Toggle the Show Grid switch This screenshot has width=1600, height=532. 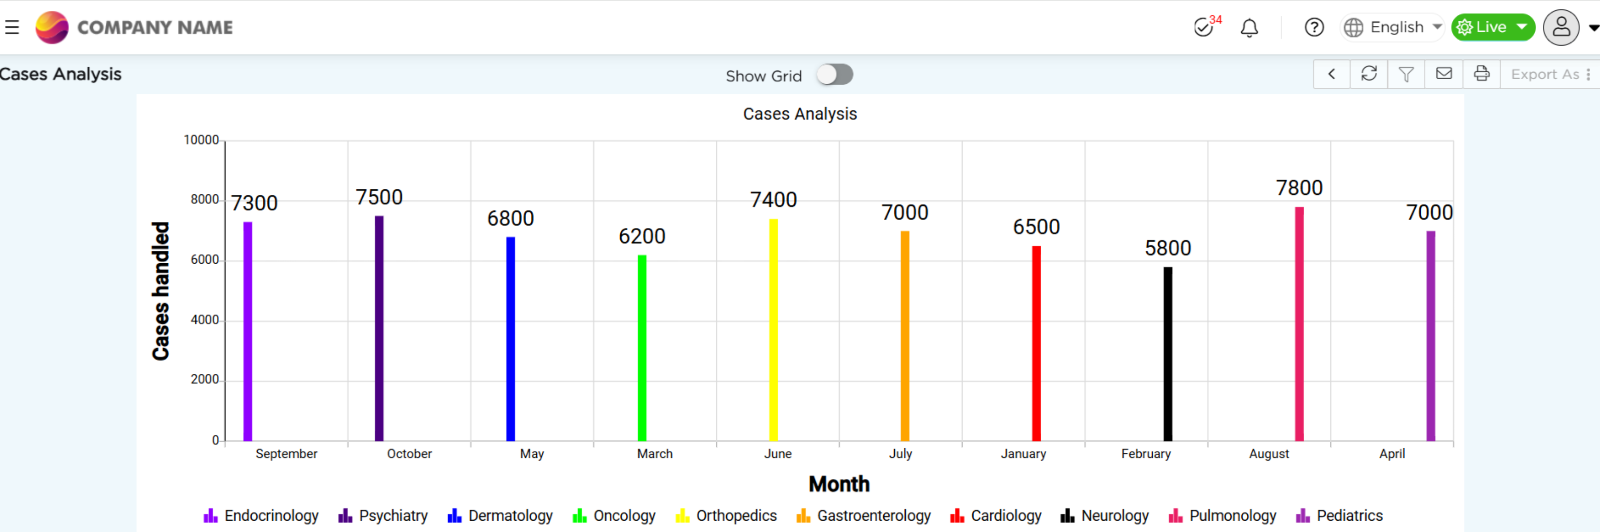[x=834, y=75]
